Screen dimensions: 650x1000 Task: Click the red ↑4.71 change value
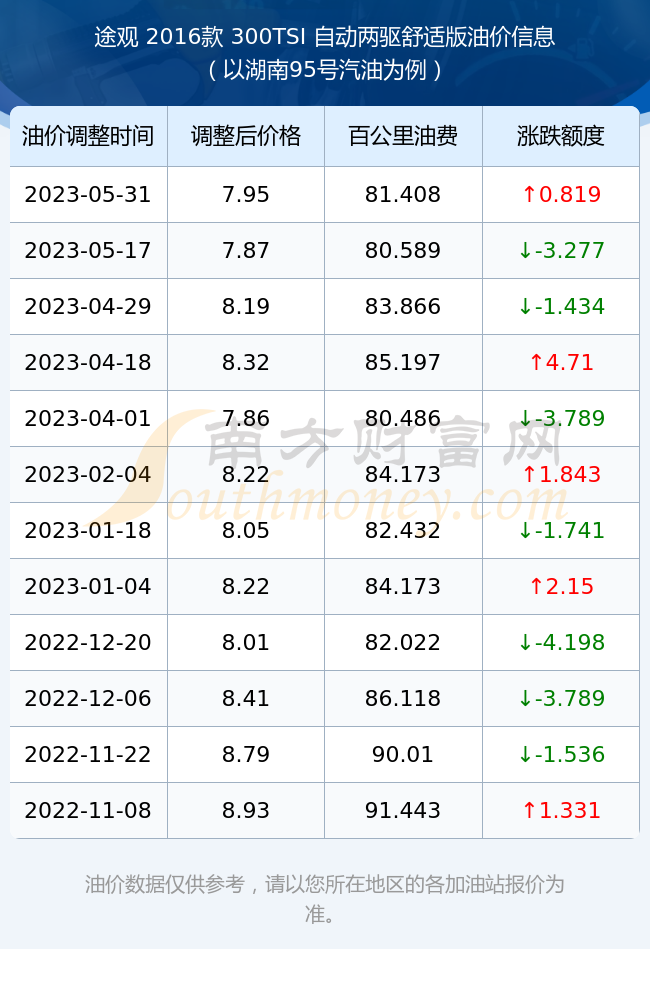(561, 363)
